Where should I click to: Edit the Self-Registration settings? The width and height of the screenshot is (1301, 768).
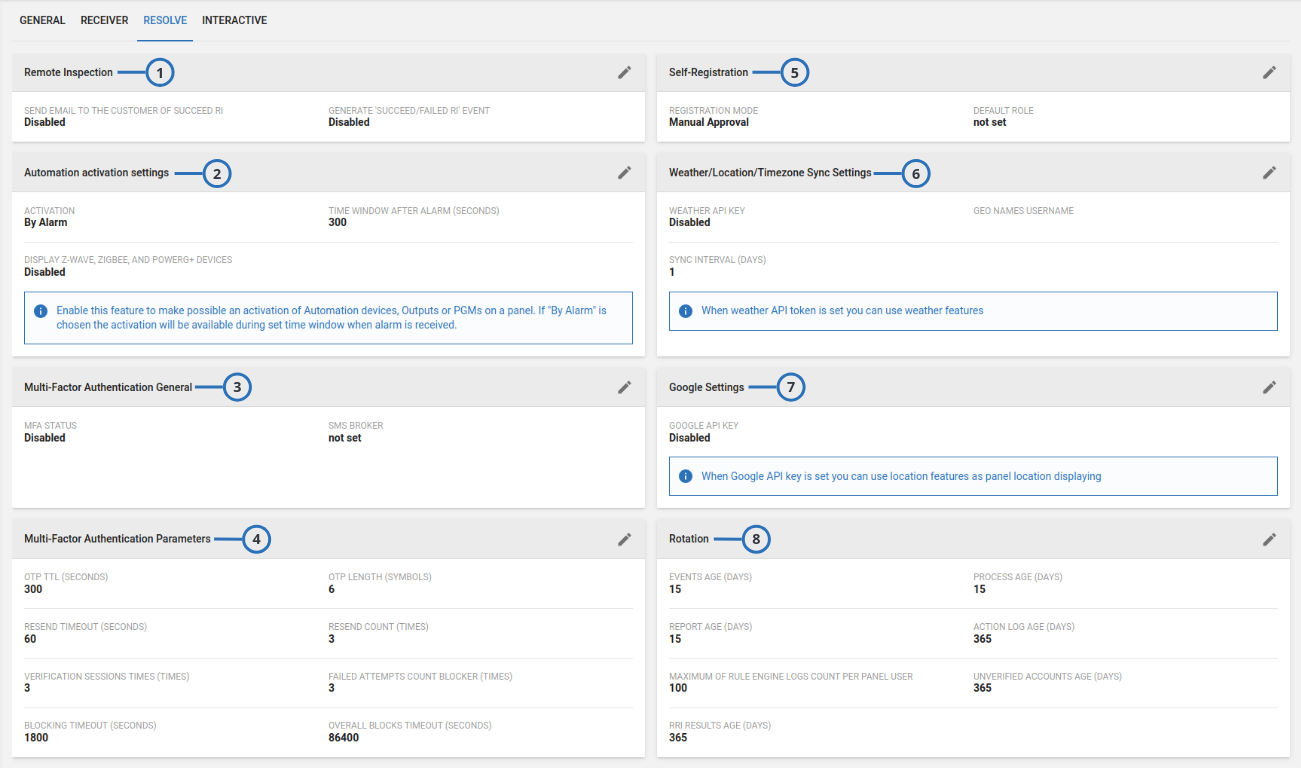pos(1269,72)
